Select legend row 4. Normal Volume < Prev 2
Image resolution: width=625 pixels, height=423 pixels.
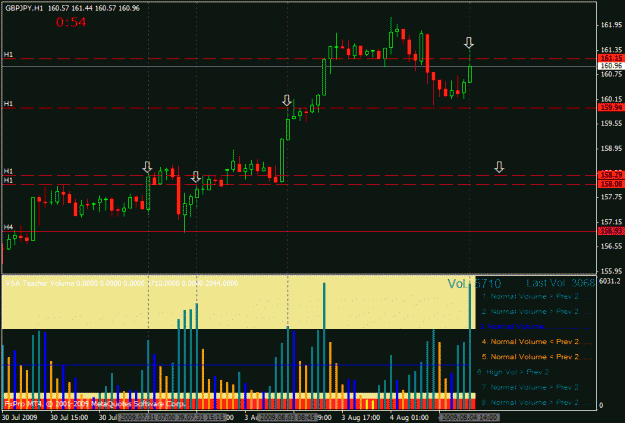(x=537, y=342)
